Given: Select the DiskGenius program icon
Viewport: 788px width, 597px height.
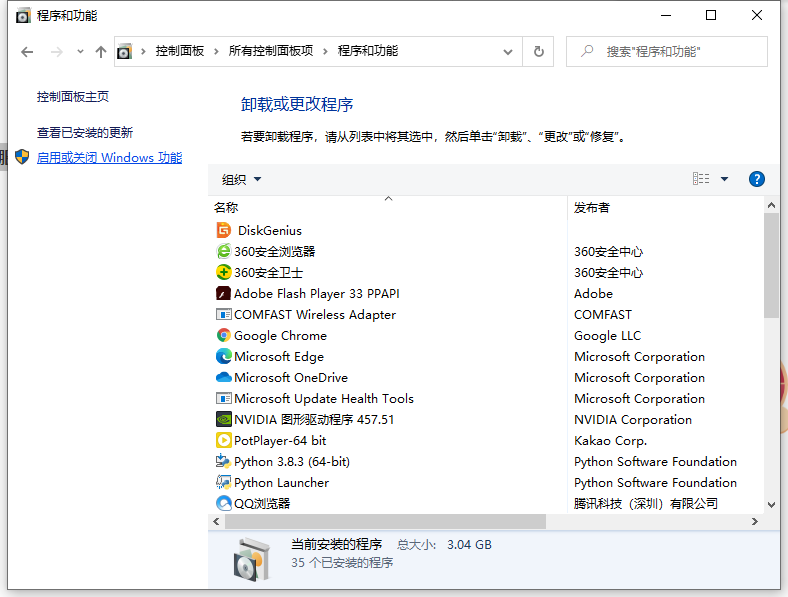Looking at the screenshot, I should (x=224, y=230).
